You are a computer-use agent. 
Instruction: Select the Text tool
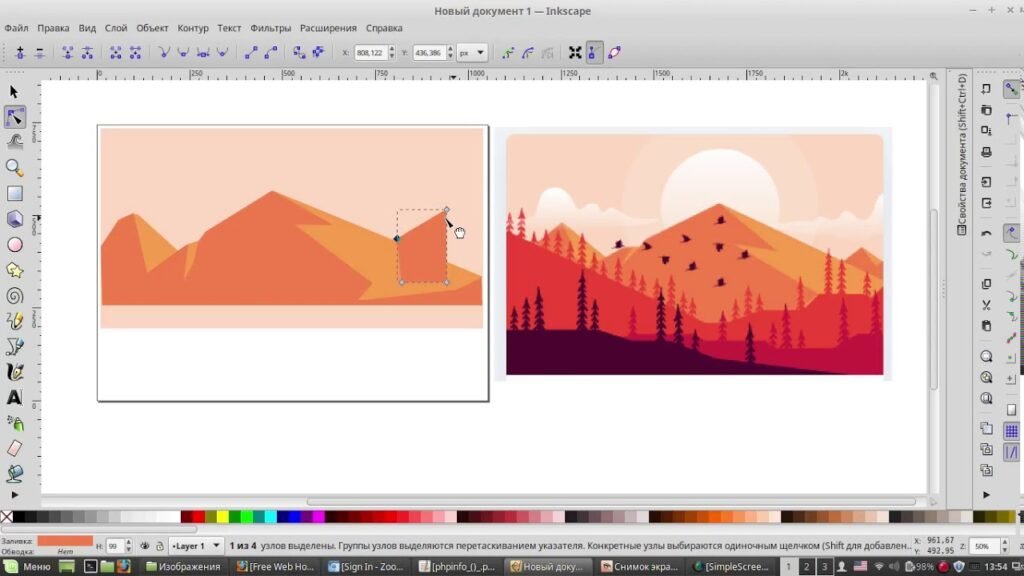coord(14,397)
